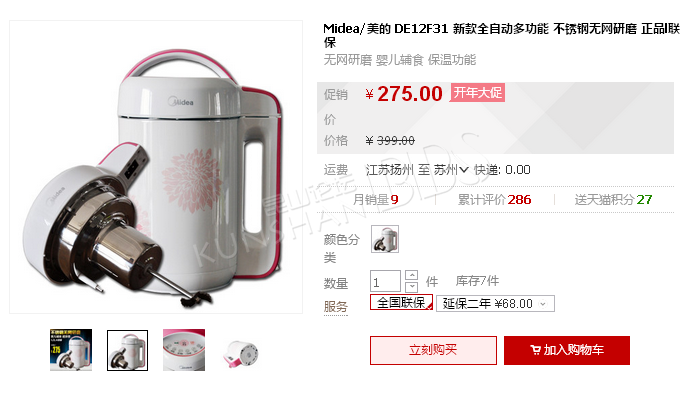Click the 送天猫积分 27 points link
Image resolution: width=685 pixels, height=401 pixels.
click(613, 200)
